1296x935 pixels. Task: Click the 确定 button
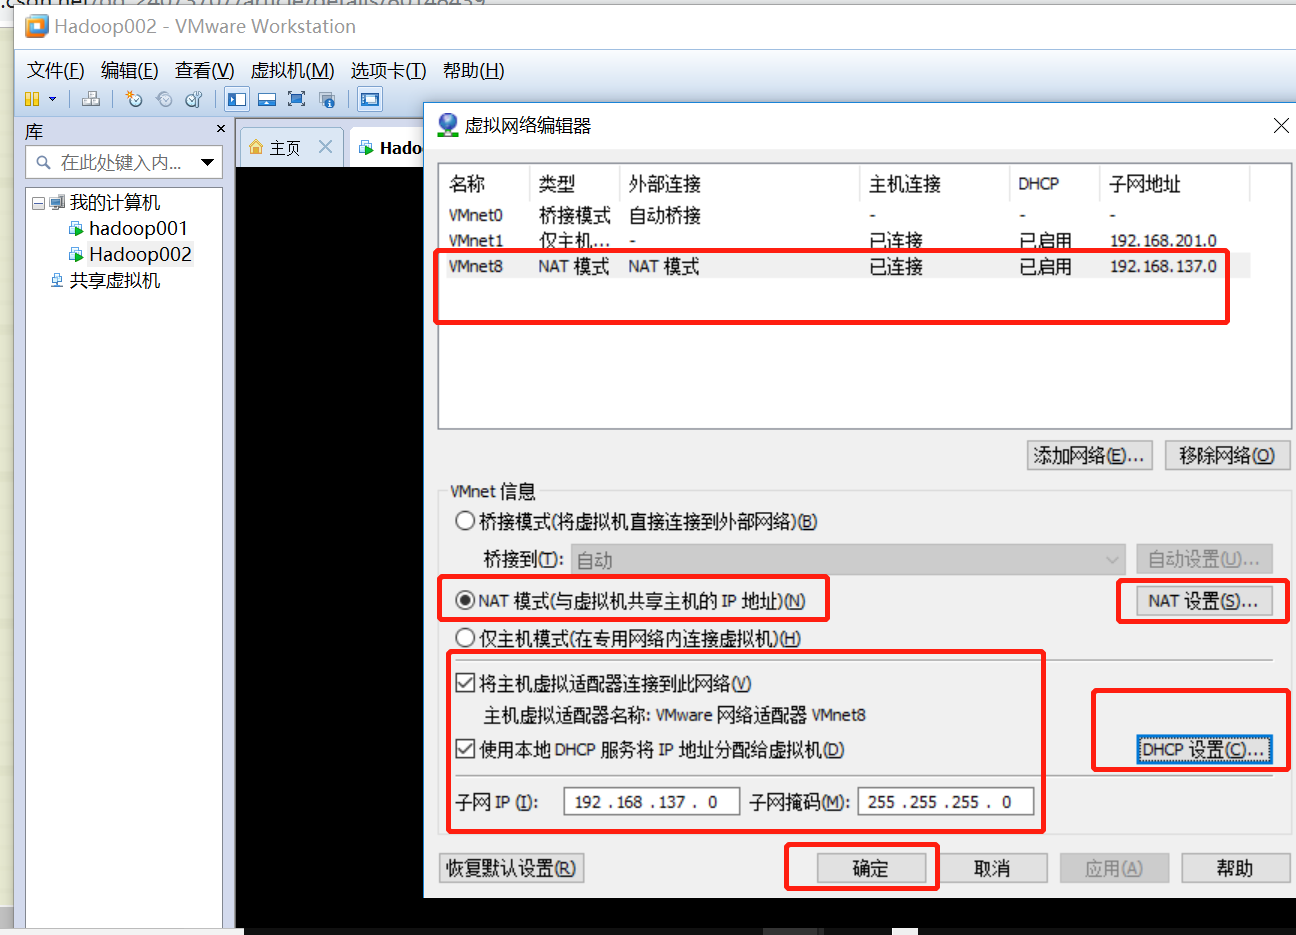pos(870,868)
